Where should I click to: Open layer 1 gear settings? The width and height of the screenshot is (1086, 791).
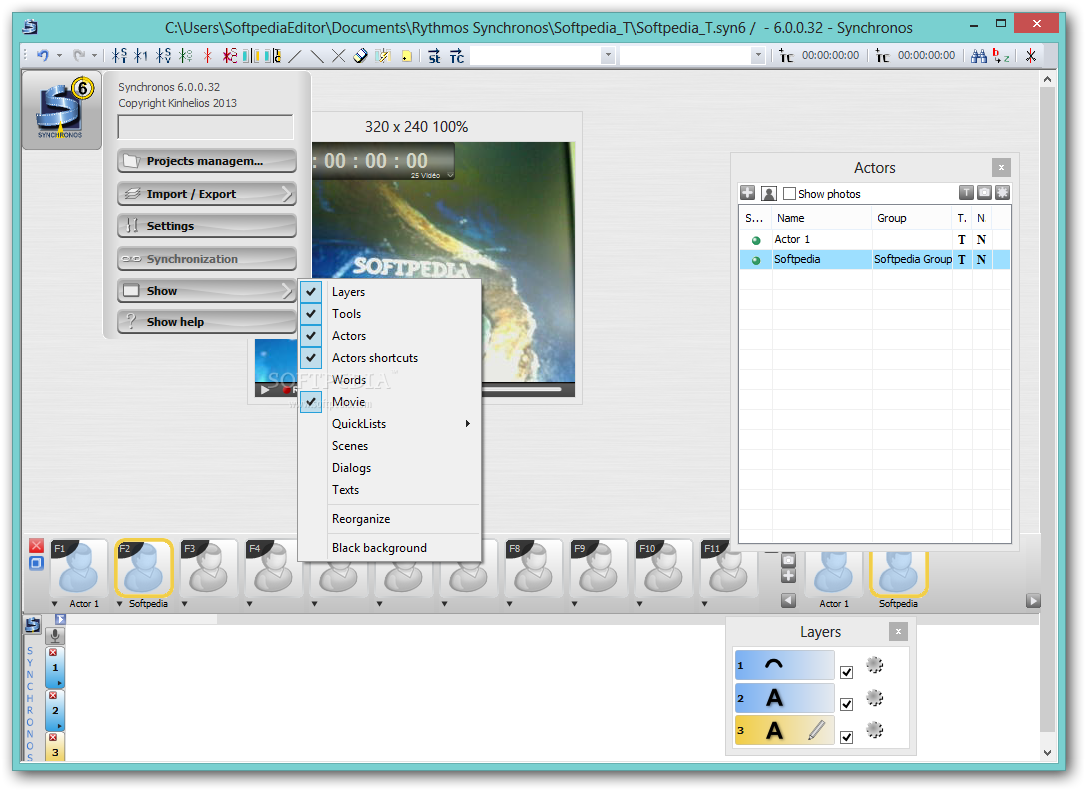pos(875,665)
